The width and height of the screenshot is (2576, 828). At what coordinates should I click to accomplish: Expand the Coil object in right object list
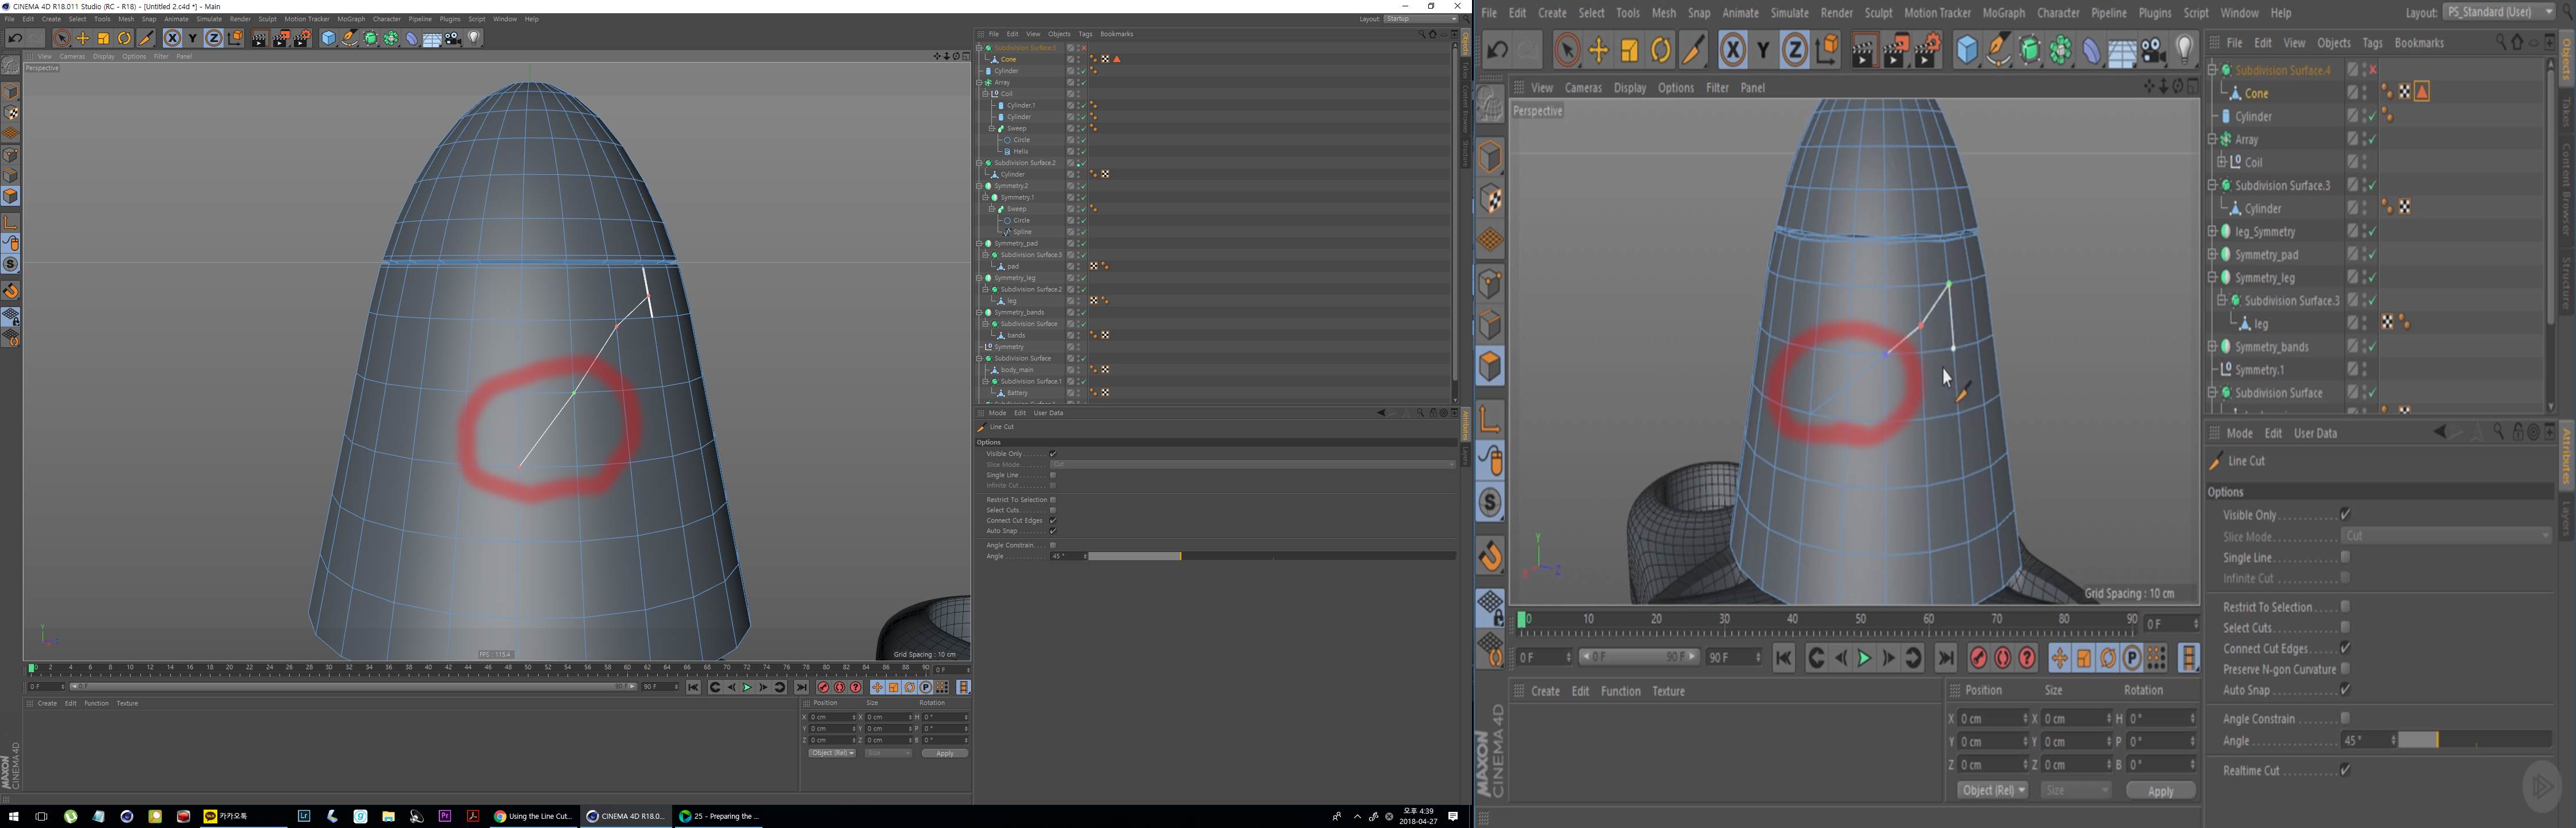coord(2221,162)
